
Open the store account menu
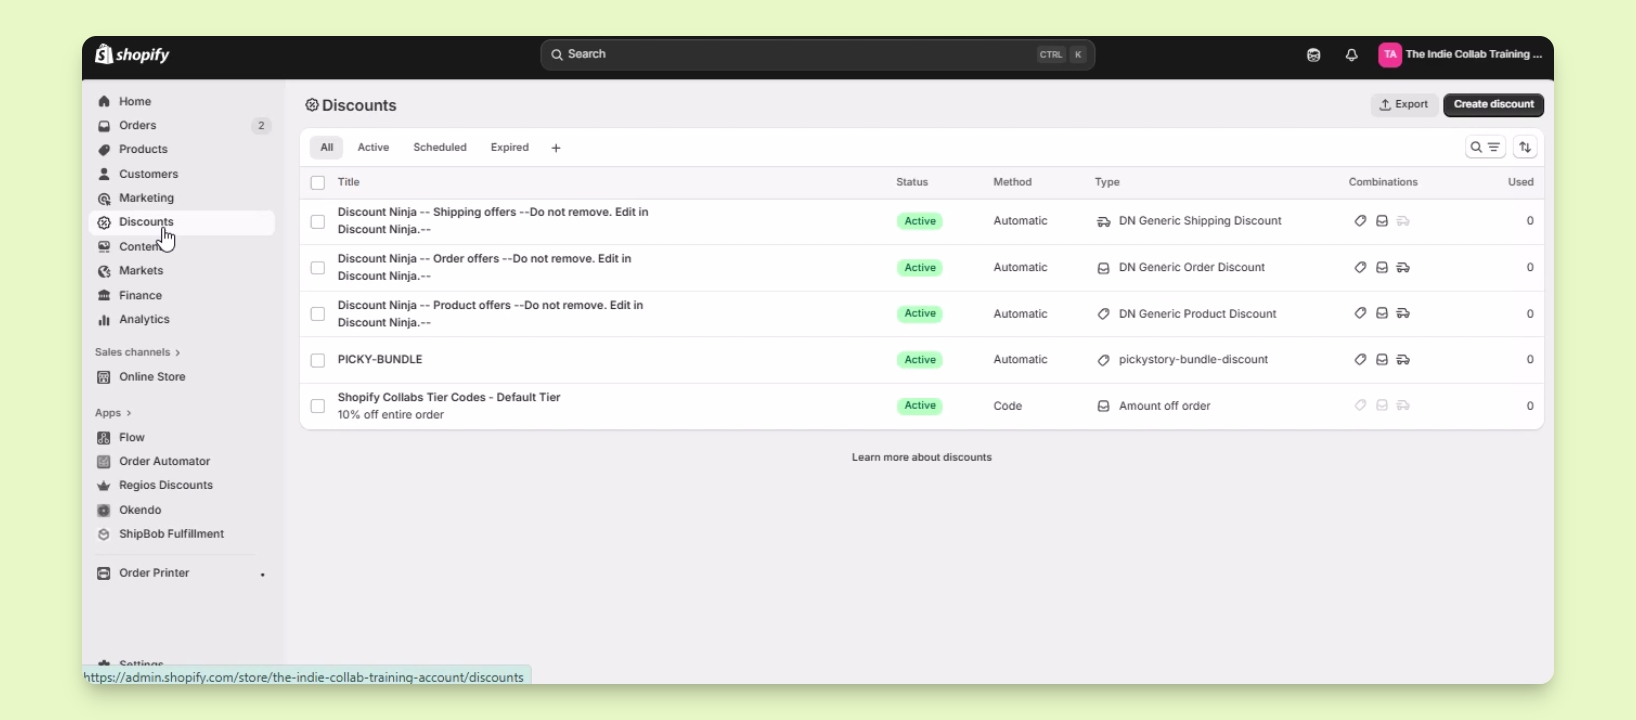(1460, 55)
